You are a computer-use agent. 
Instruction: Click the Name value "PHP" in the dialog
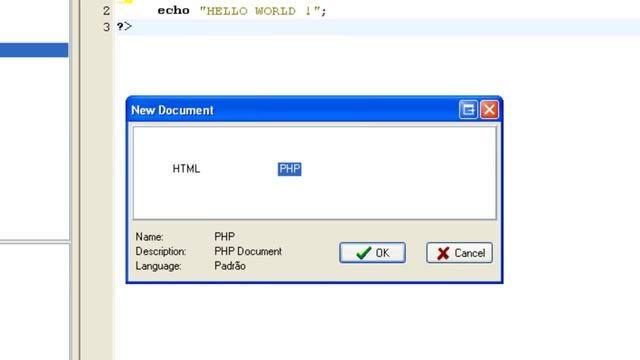coord(224,237)
